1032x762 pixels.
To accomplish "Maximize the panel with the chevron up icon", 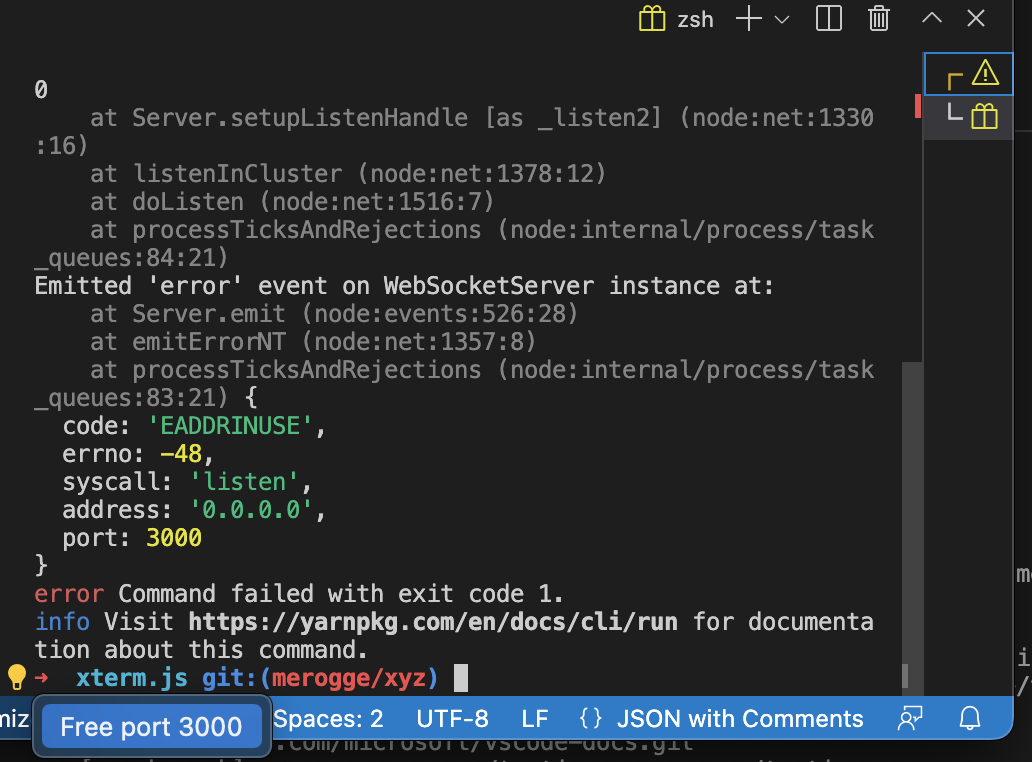I will (930, 18).
